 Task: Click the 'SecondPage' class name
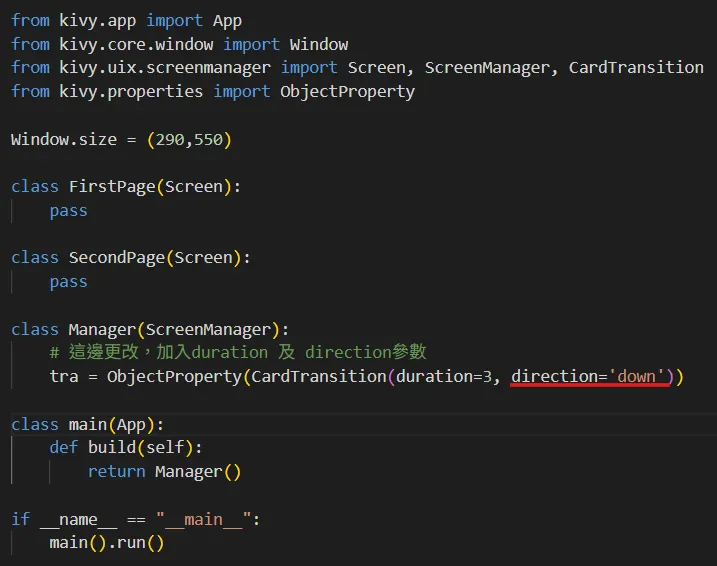pos(117,257)
